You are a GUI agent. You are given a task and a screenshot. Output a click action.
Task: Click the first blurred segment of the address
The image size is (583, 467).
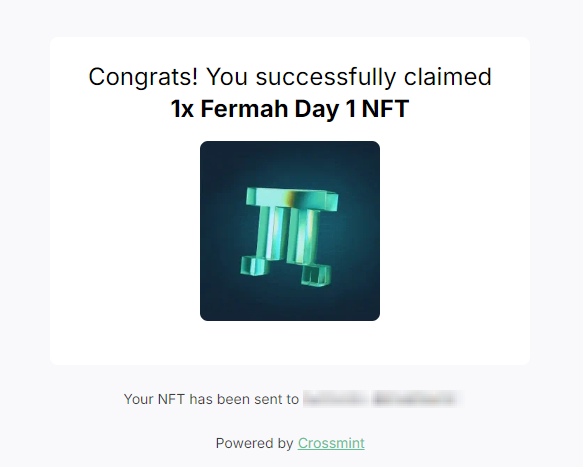pyautogui.click(x=334, y=399)
